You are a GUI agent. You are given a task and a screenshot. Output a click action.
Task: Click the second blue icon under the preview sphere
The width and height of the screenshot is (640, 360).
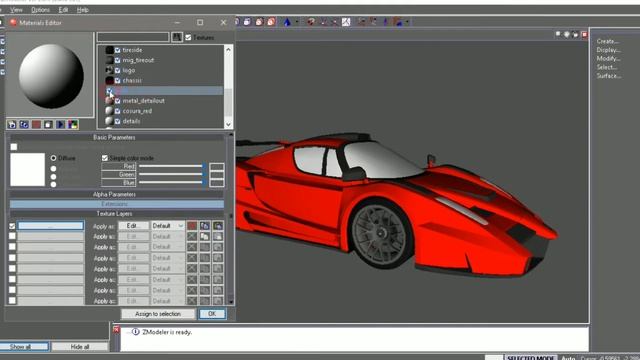click(x=24, y=124)
